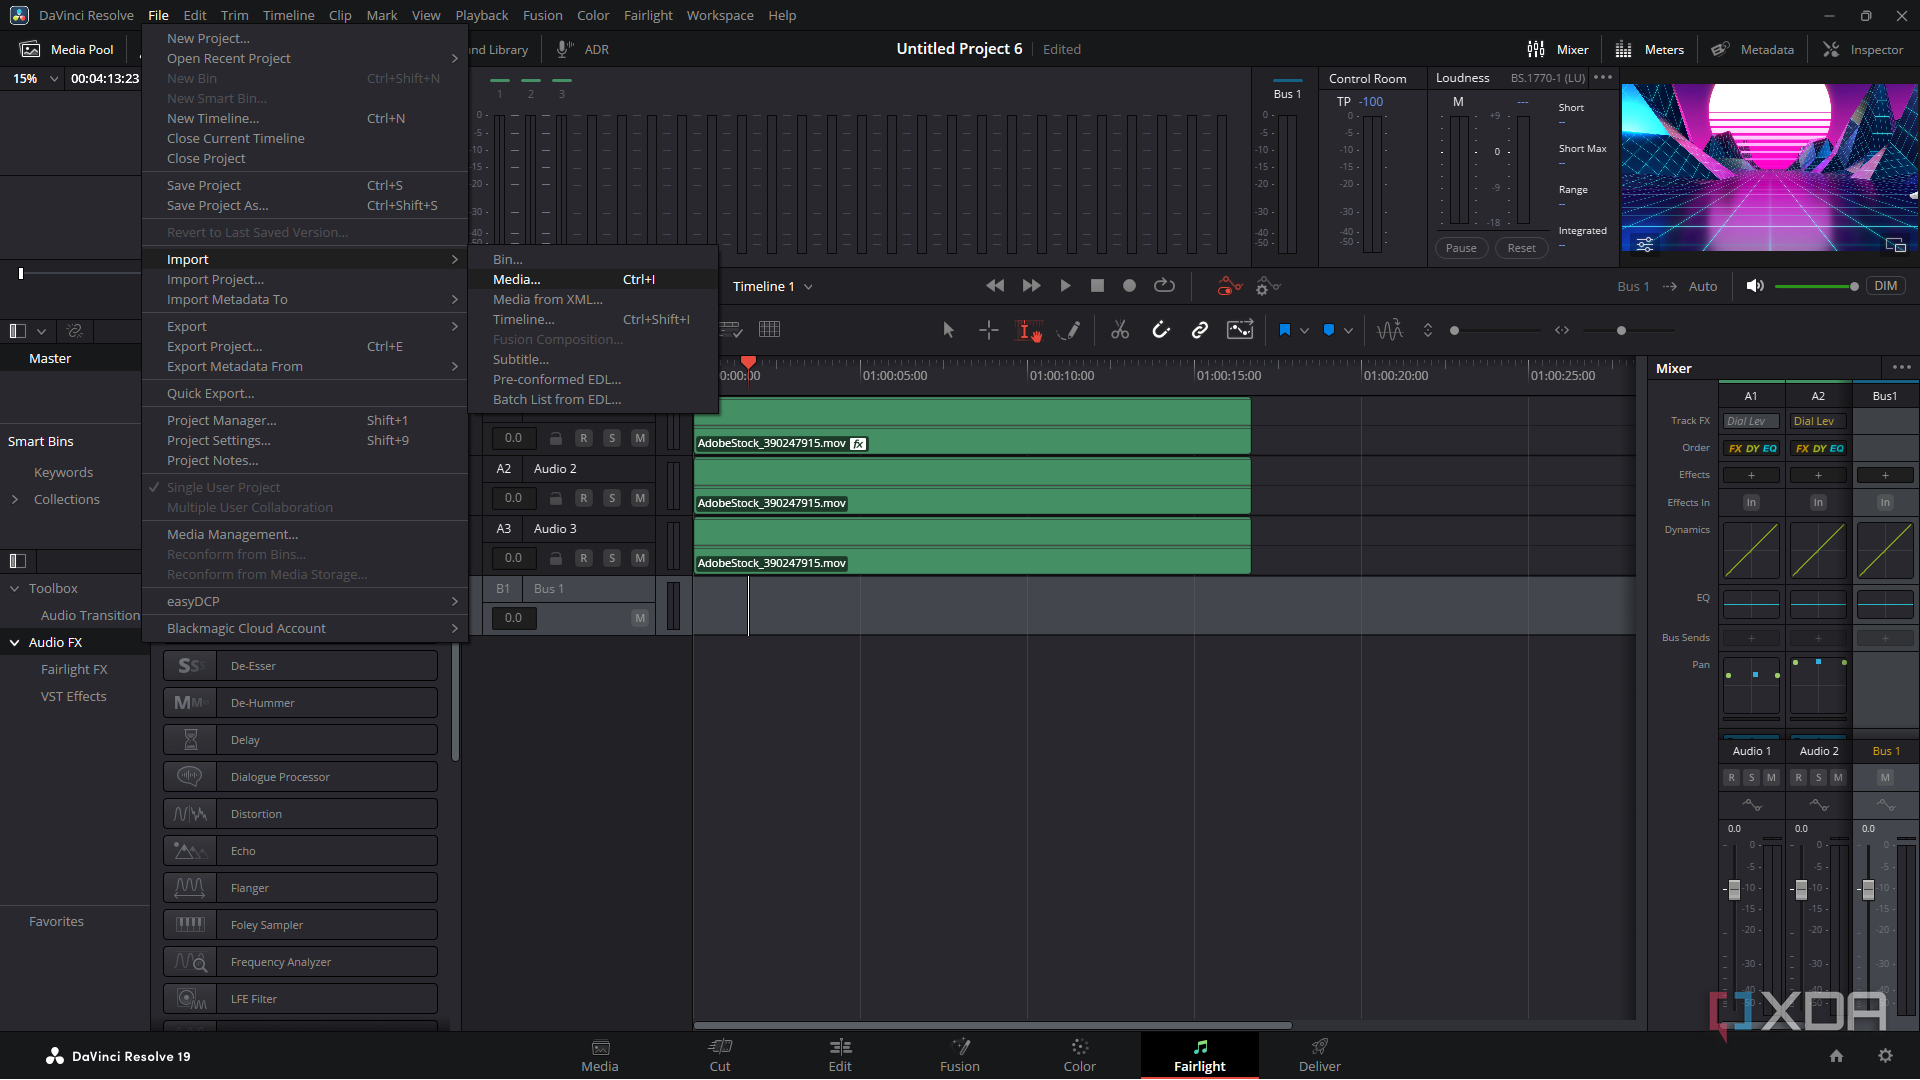Solo the Audio 2 track
The image size is (1920, 1080).
[612, 498]
